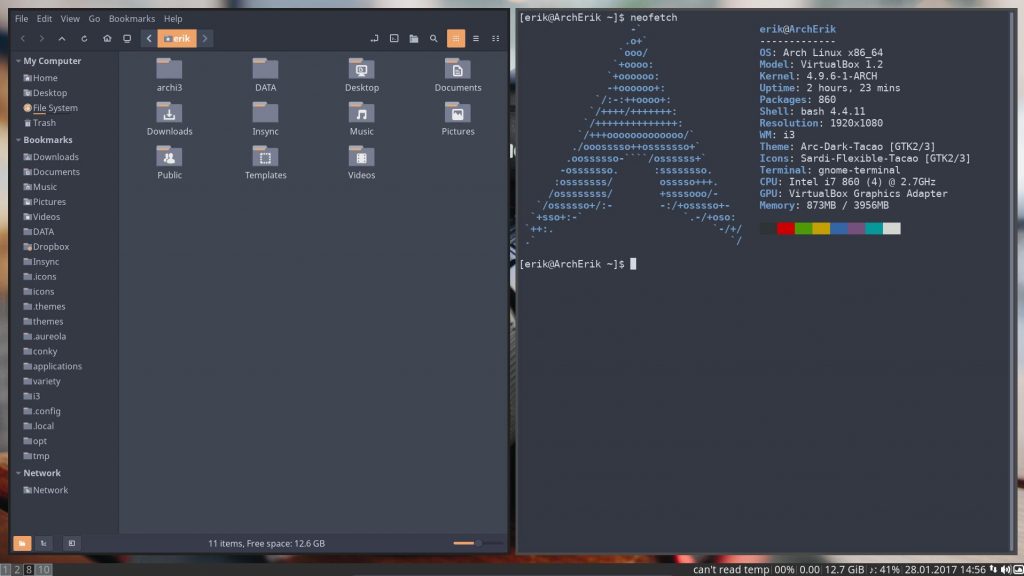Adjust the icon zoom slider in the status bar
Viewport: 1024px width, 576px height.
point(478,543)
